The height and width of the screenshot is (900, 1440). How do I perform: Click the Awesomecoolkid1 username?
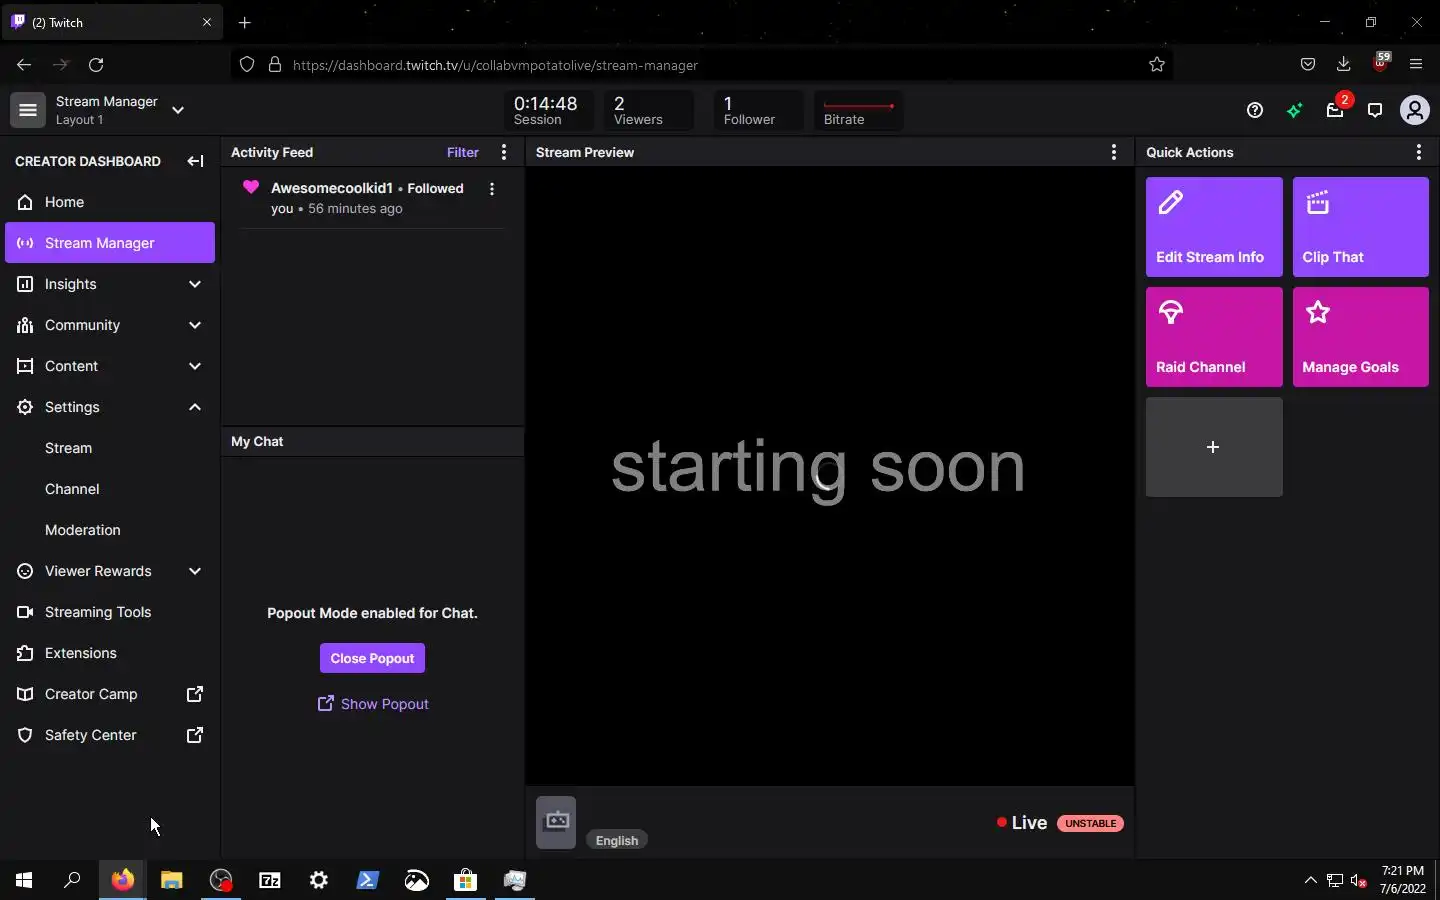(x=332, y=188)
